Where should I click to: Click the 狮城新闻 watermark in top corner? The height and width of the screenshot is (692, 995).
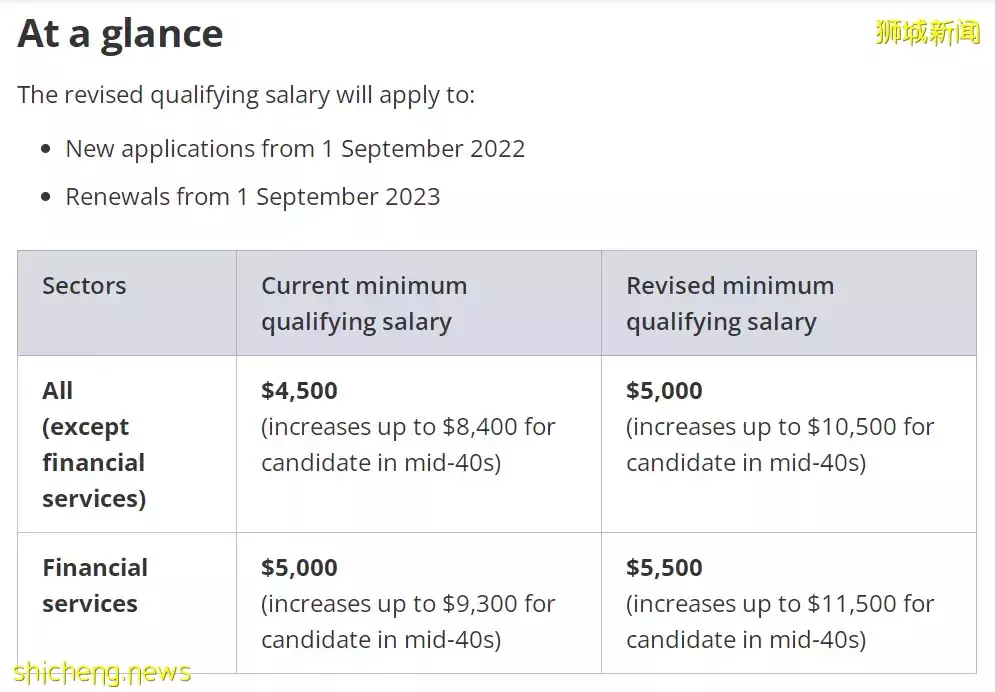tap(927, 32)
